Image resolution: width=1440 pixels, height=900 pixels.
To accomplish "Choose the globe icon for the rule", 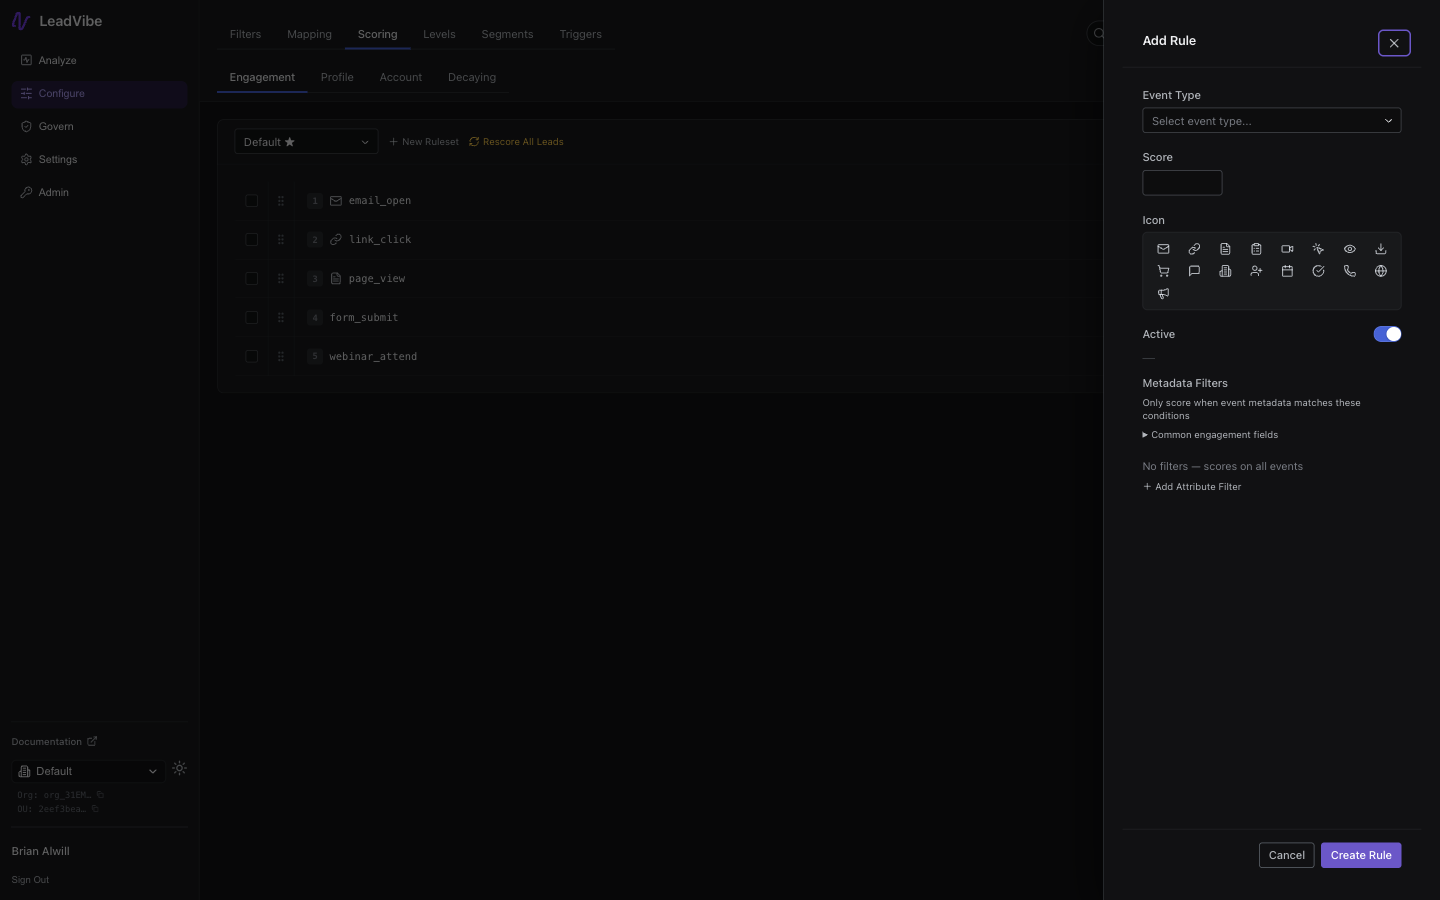I will pos(1381,271).
